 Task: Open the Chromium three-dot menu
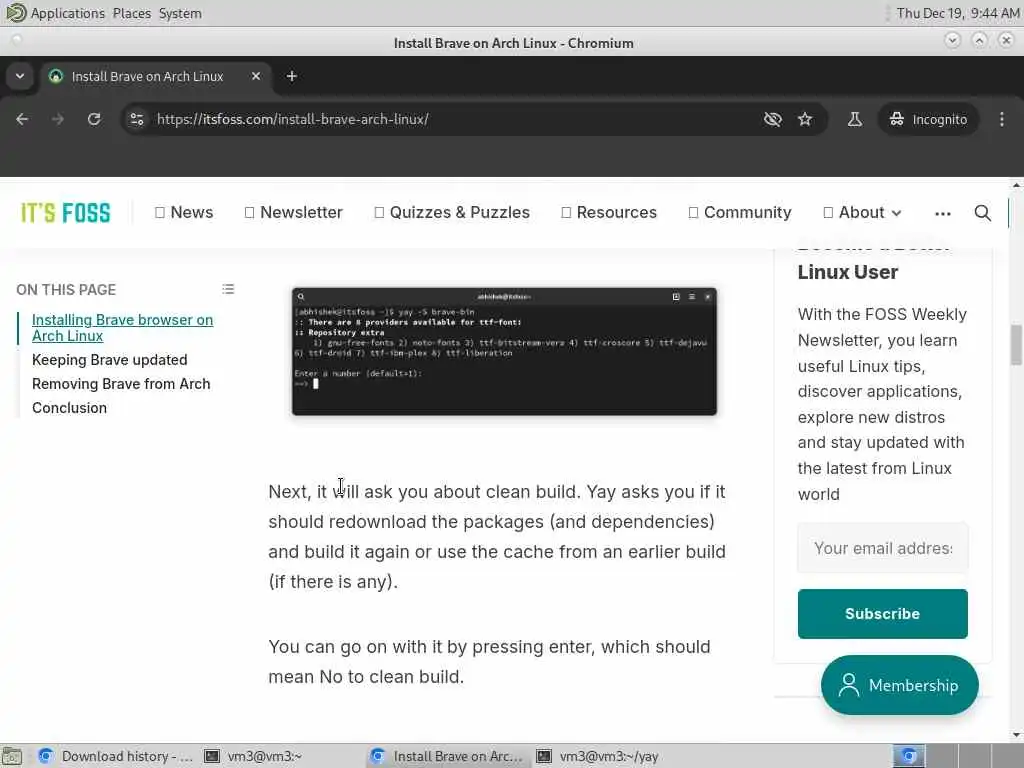1002,119
